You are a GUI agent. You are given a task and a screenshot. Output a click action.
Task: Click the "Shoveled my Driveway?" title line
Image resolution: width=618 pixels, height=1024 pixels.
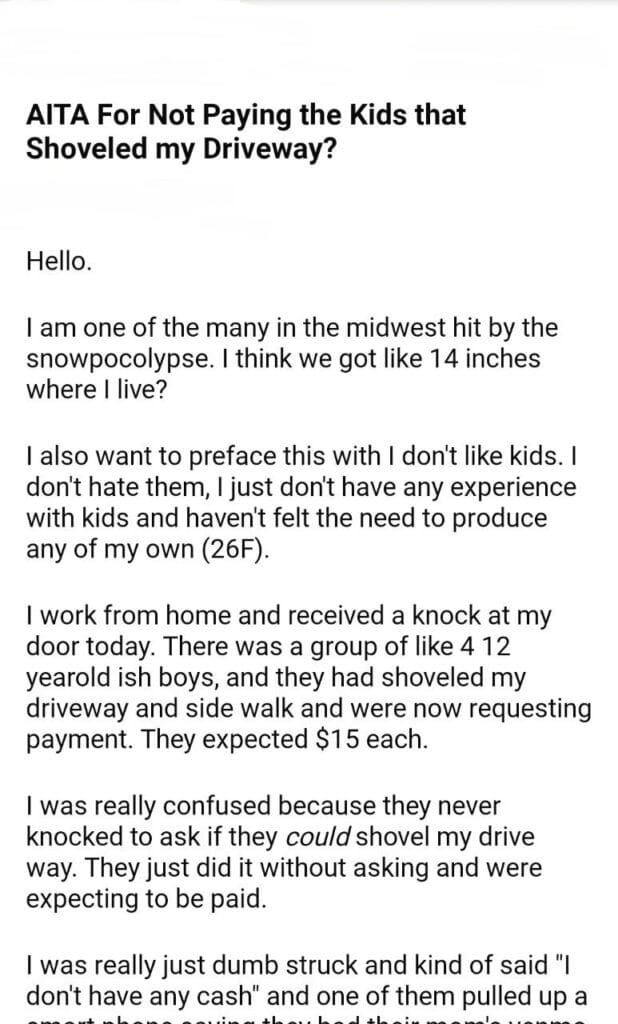[181, 149]
